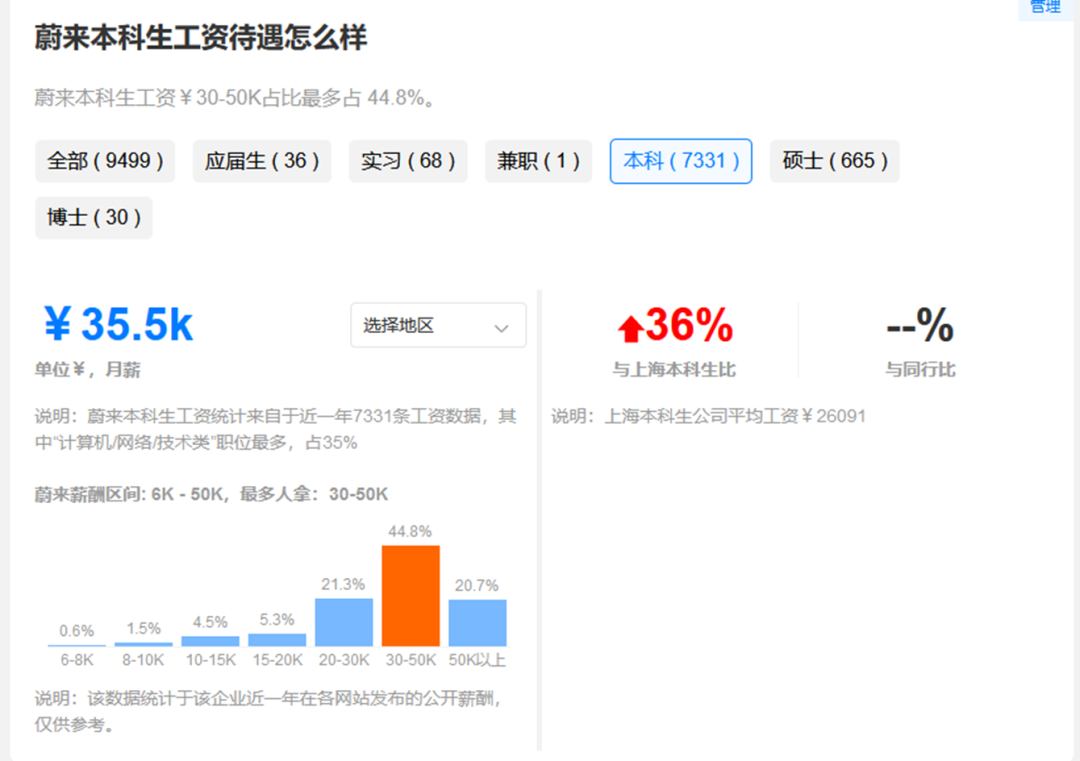Click the 44.8% label above the chart

click(410, 532)
